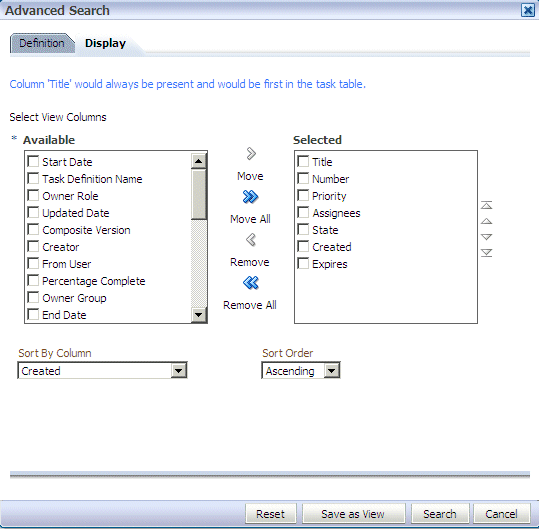This screenshot has width=539, height=529.
Task: Select the Updated Date checkbox
Action: point(33,212)
